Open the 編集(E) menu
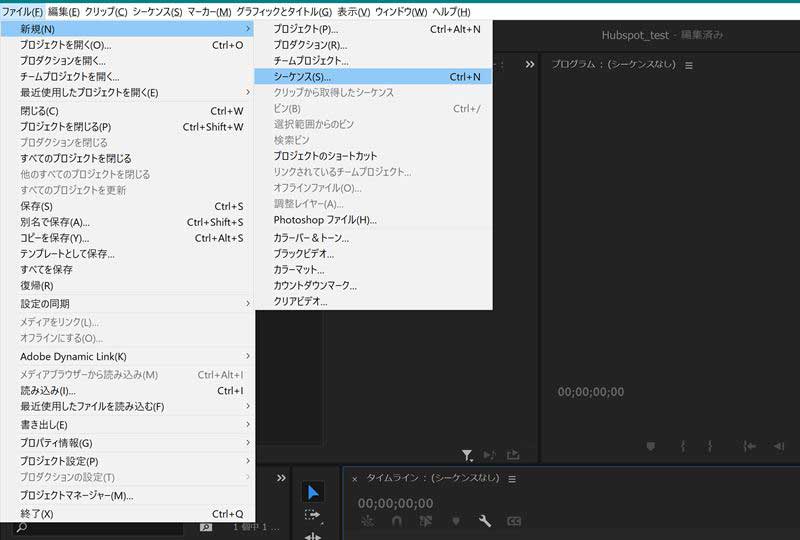 [x=64, y=11]
